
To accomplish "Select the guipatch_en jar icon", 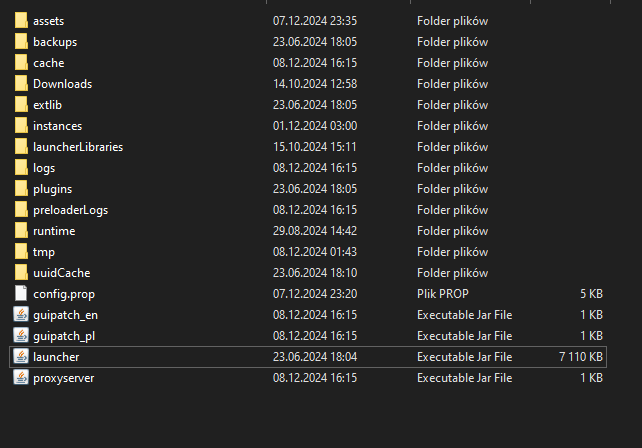I will tap(22, 315).
